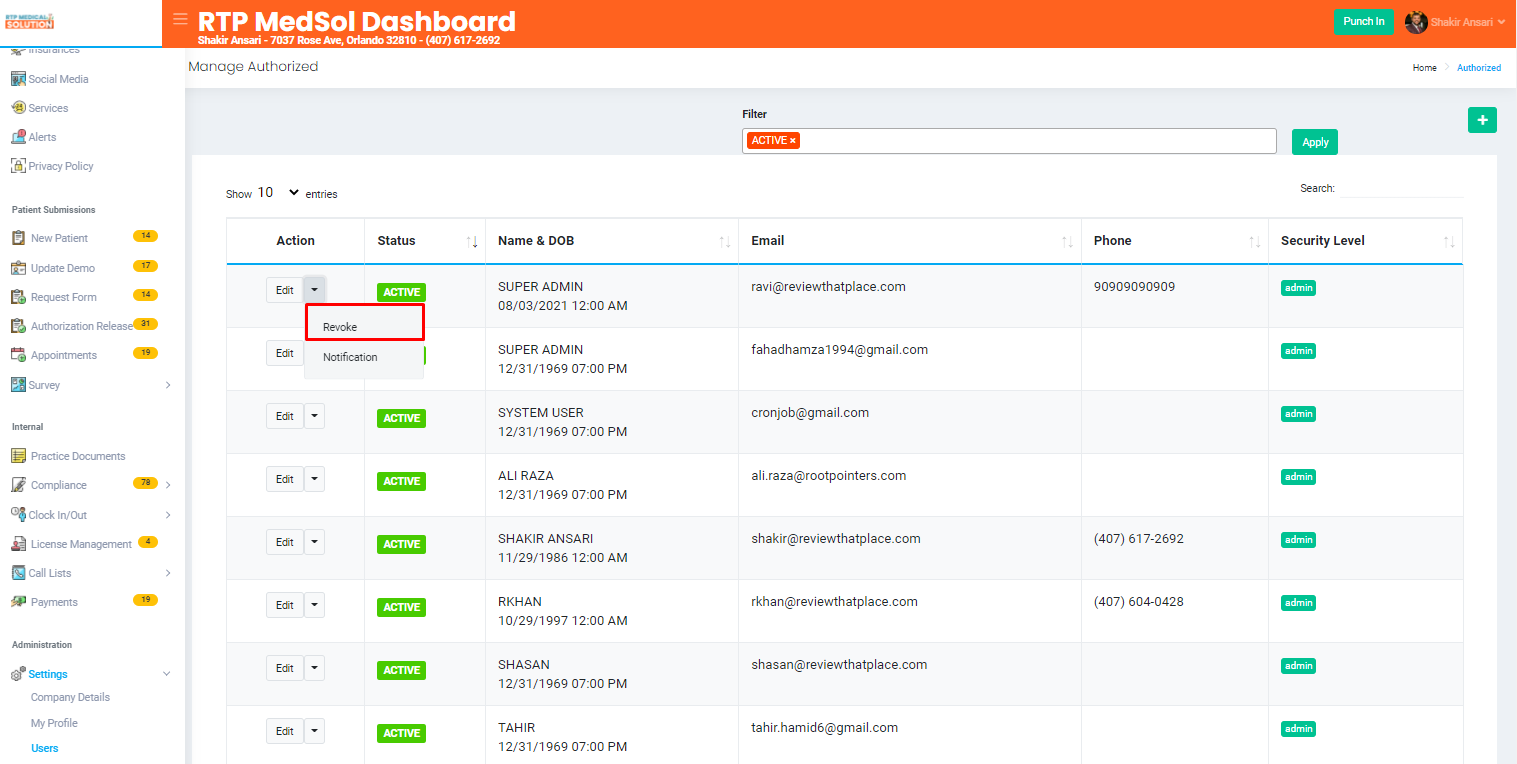
Task: Toggle action dropdown for ravi@reviewthatplace.com row
Action: click(314, 290)
